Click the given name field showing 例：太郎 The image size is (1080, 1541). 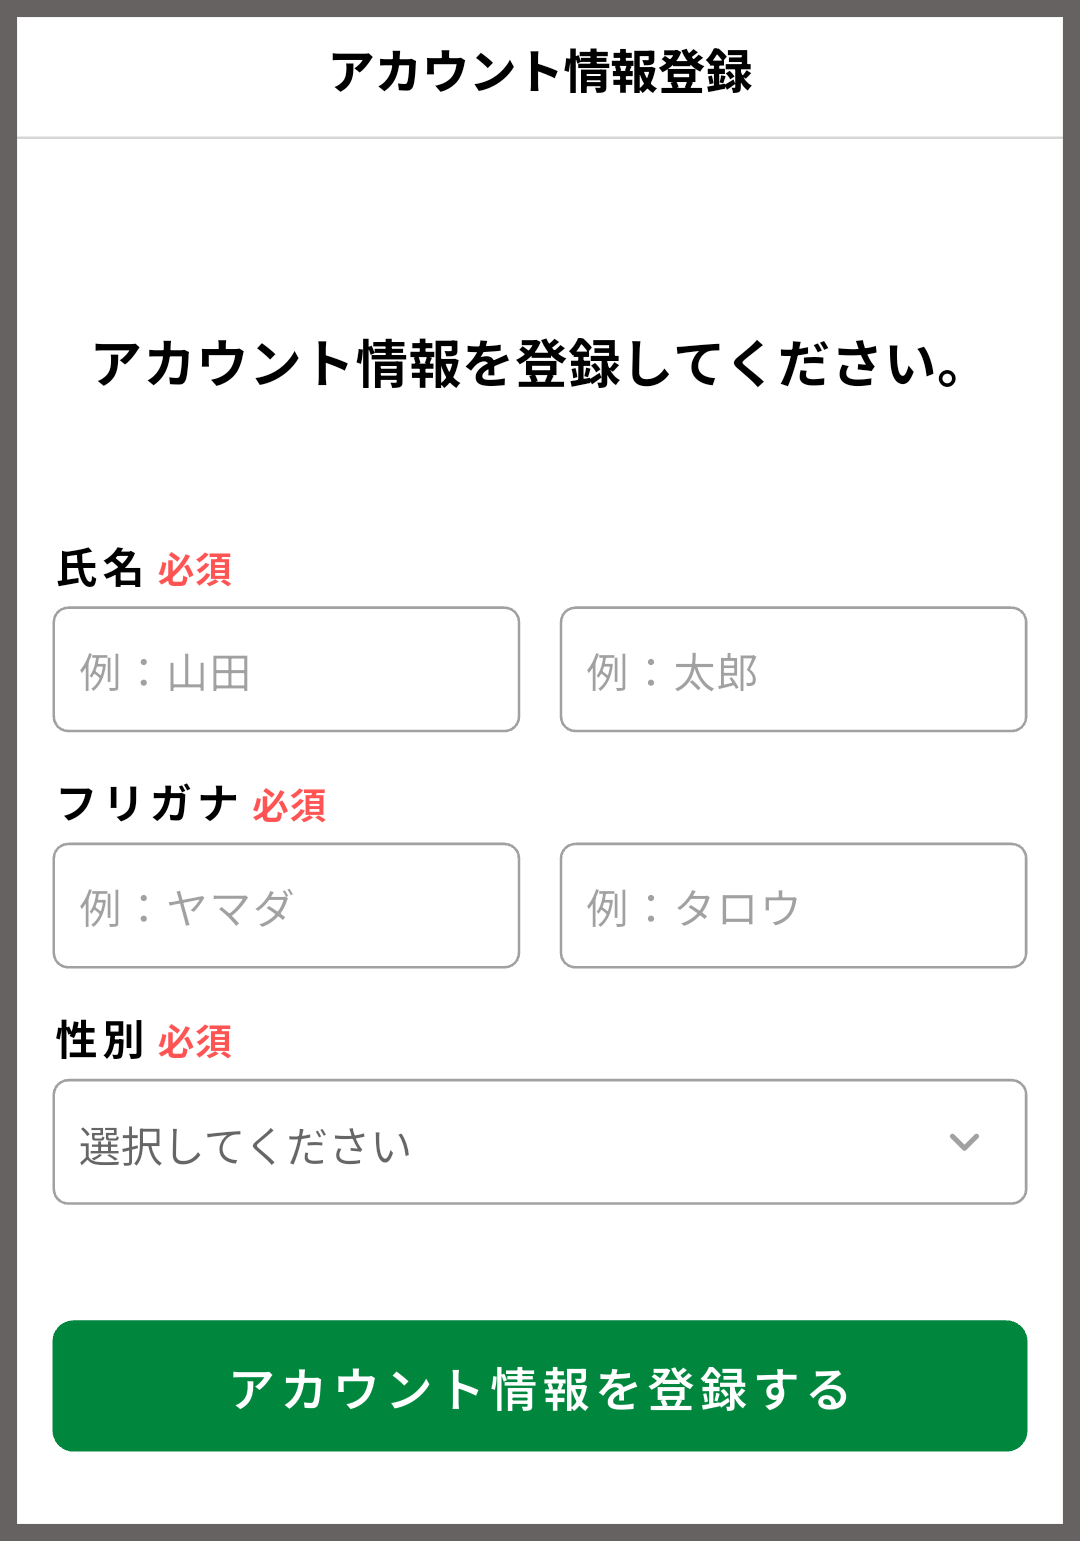click(x=793, y=670)
